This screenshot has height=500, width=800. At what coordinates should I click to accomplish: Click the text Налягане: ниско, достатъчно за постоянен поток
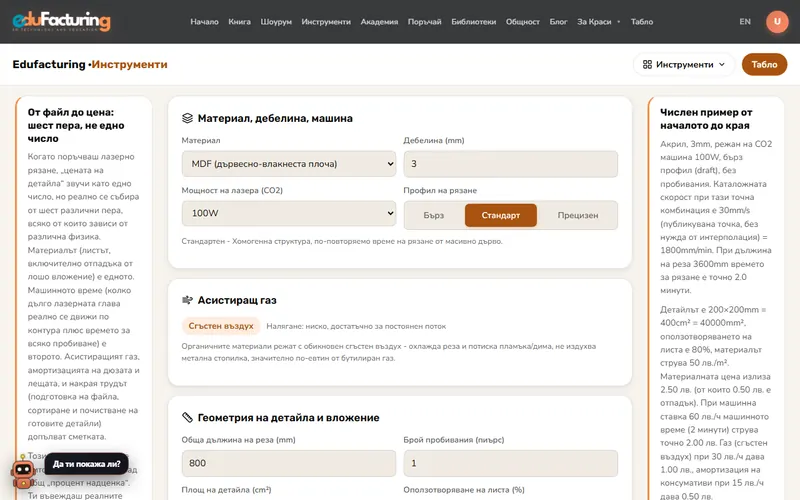pos(356,326)
